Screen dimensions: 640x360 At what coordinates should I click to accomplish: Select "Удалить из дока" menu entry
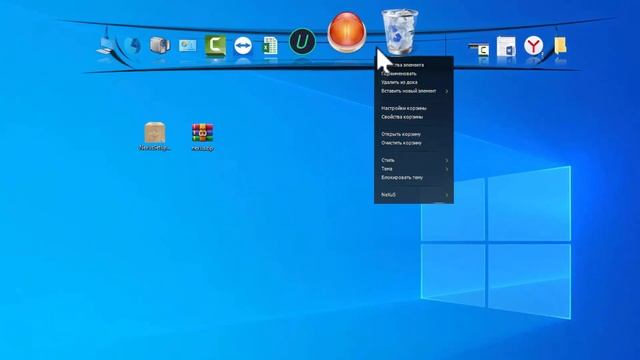(414, 82)
